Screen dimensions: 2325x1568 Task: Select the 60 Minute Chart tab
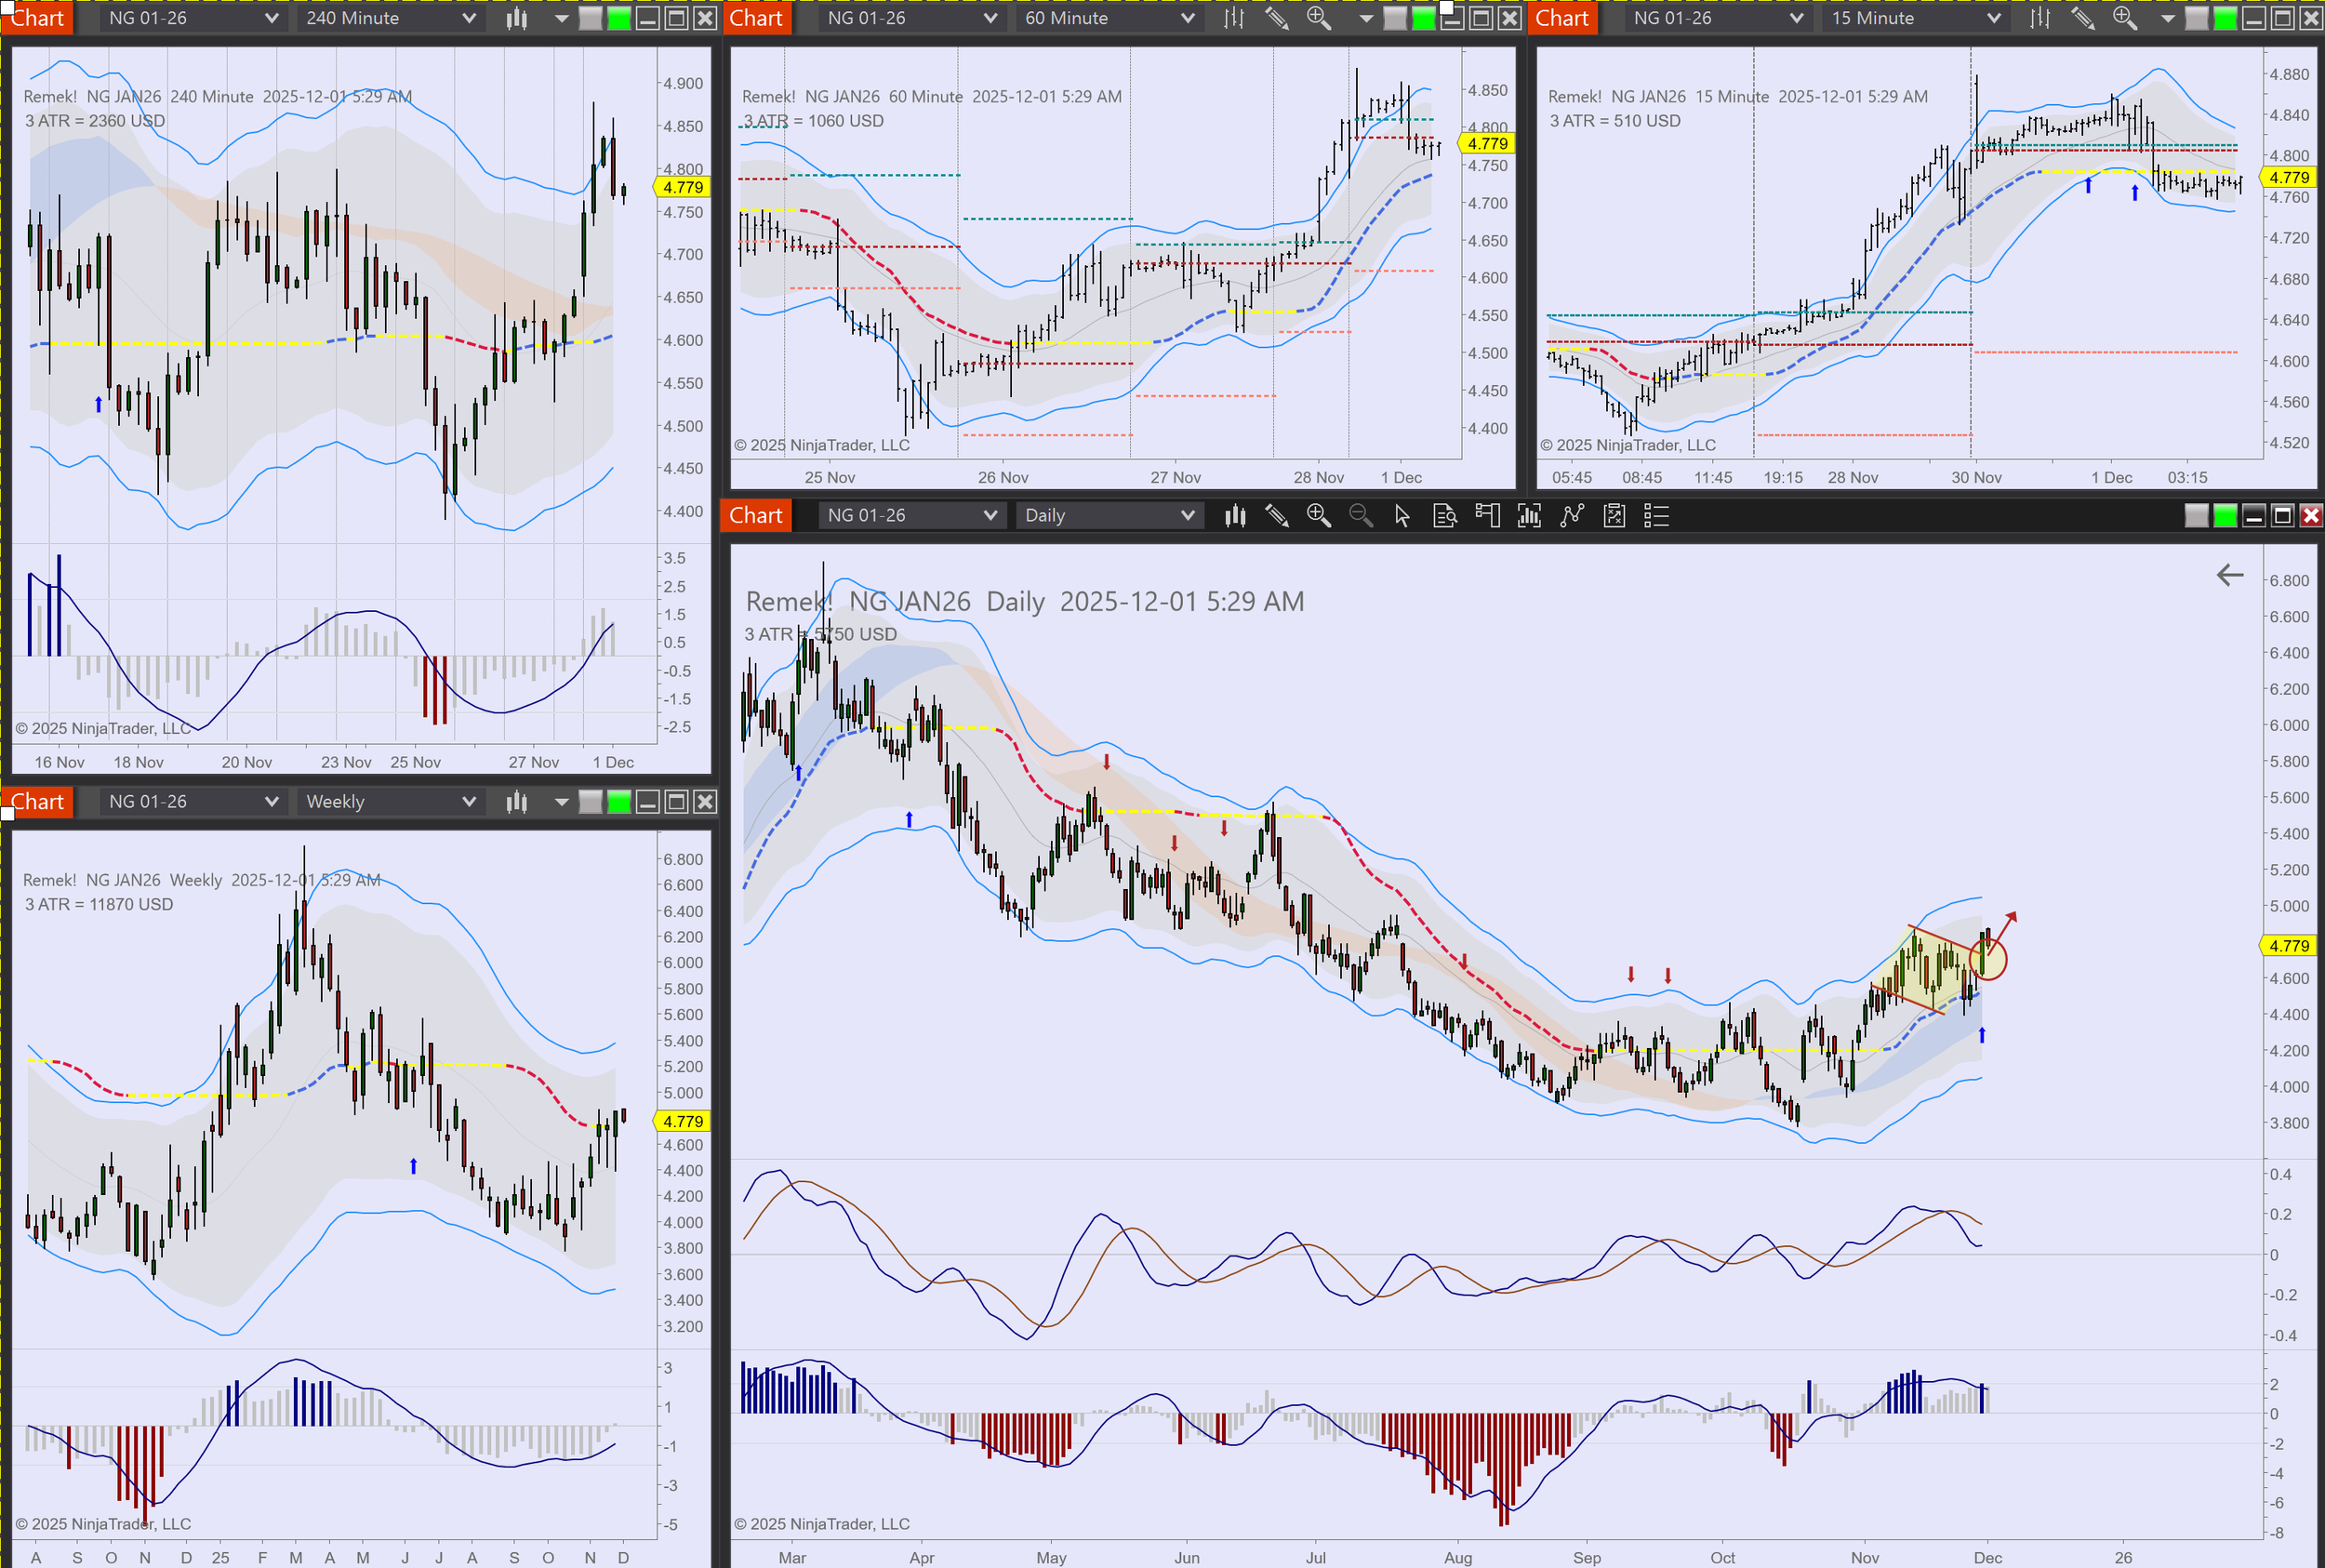point(756,18)
